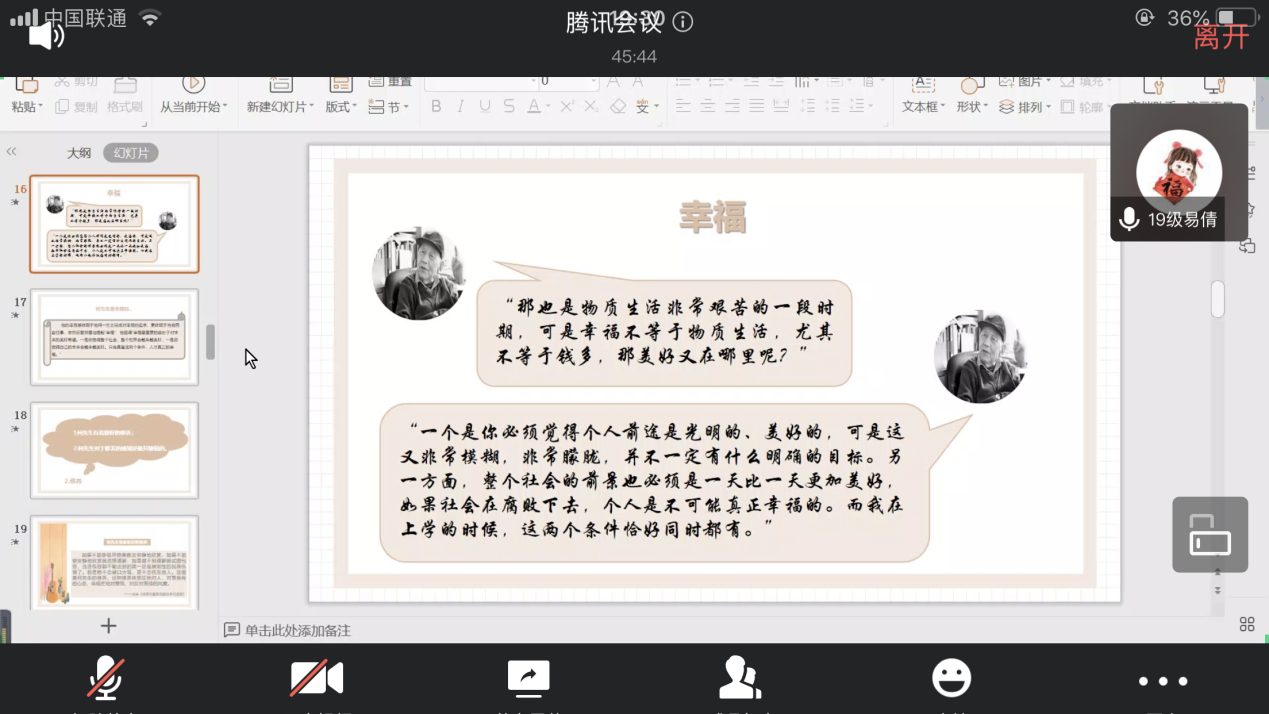This screenshot has width=1269, height=714.
Task: Turn on the camera video
Action: pos(317,679)
